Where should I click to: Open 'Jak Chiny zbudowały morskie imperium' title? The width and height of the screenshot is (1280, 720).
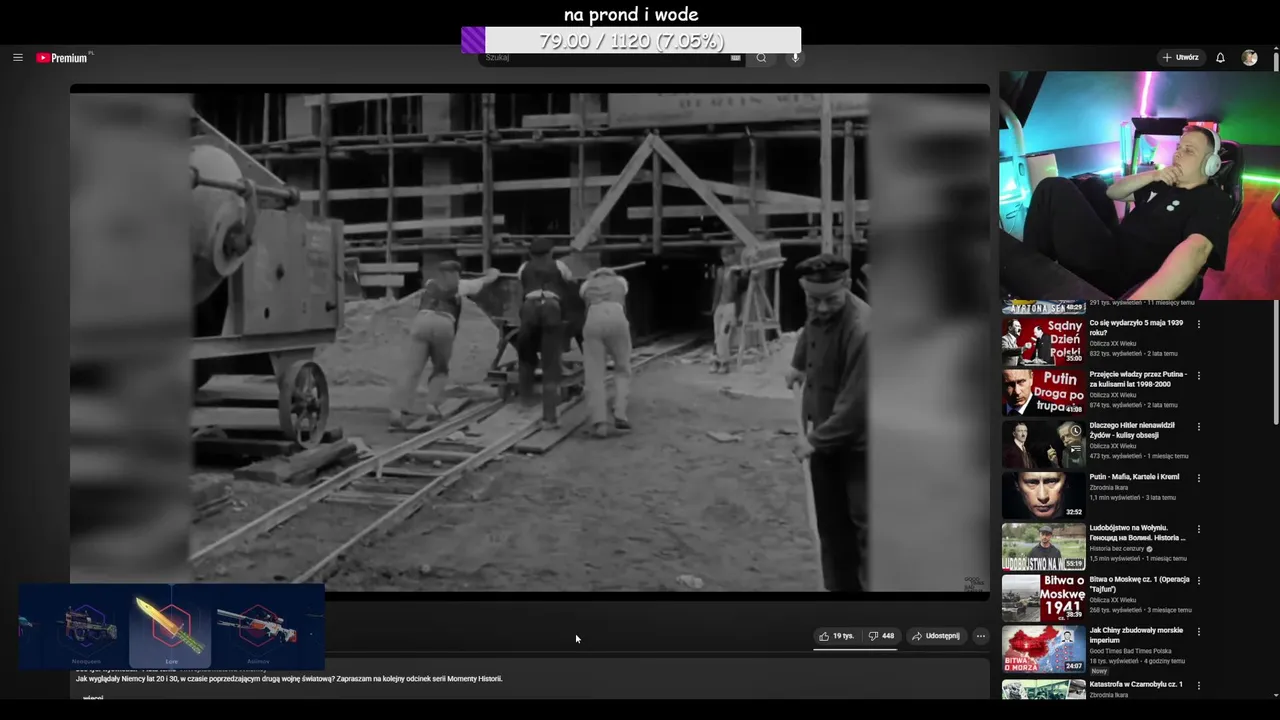pos(1136,635)
